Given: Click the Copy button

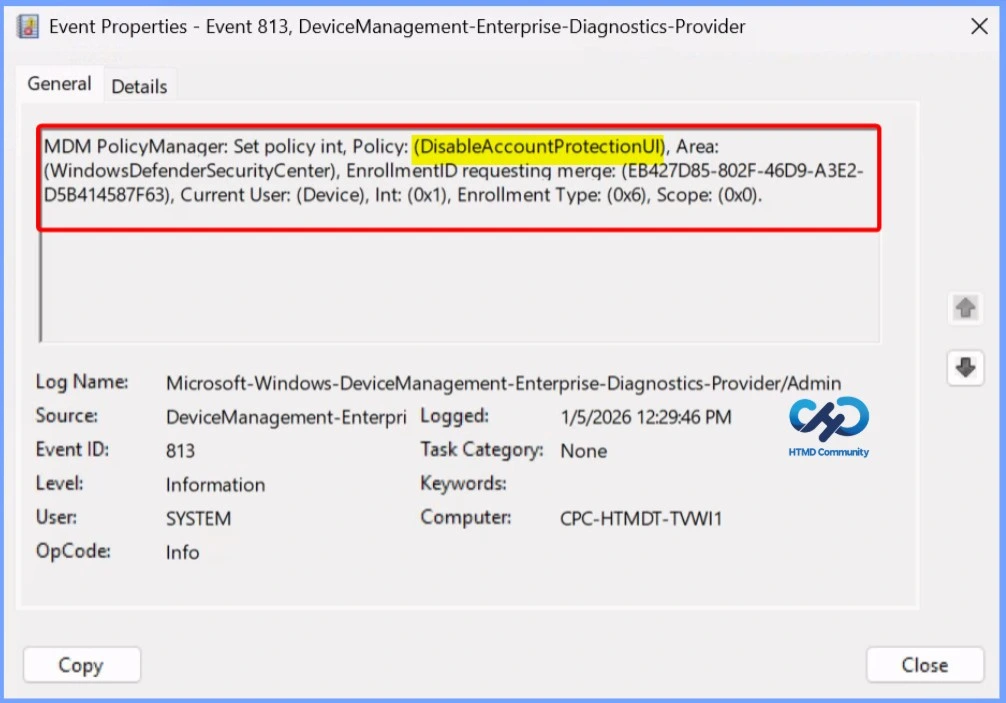Looking at the screenshot, I should tap(81, 664).
